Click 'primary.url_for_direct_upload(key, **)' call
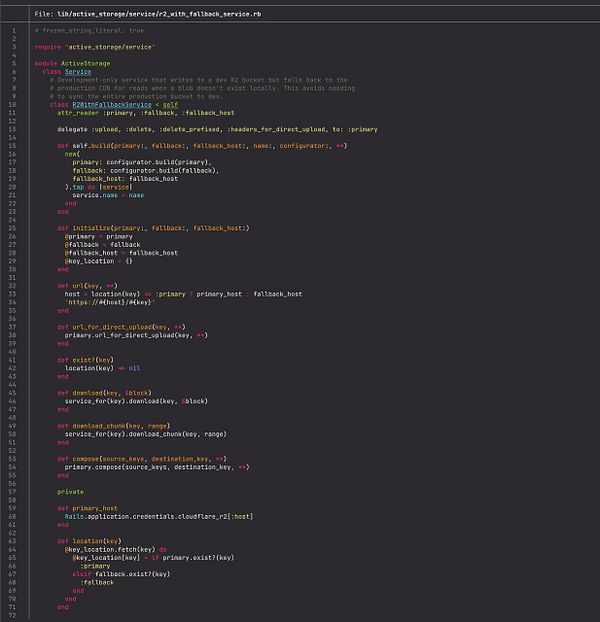Image resolution: width=600 pixels, height=622 pixels. coord(136,336)
